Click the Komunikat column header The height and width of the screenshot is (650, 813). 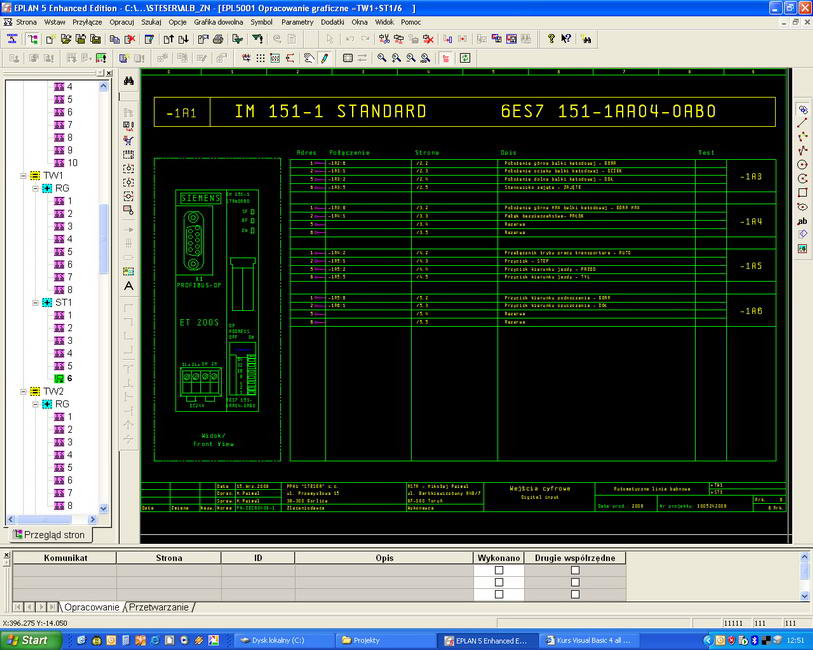click(65, 558)
